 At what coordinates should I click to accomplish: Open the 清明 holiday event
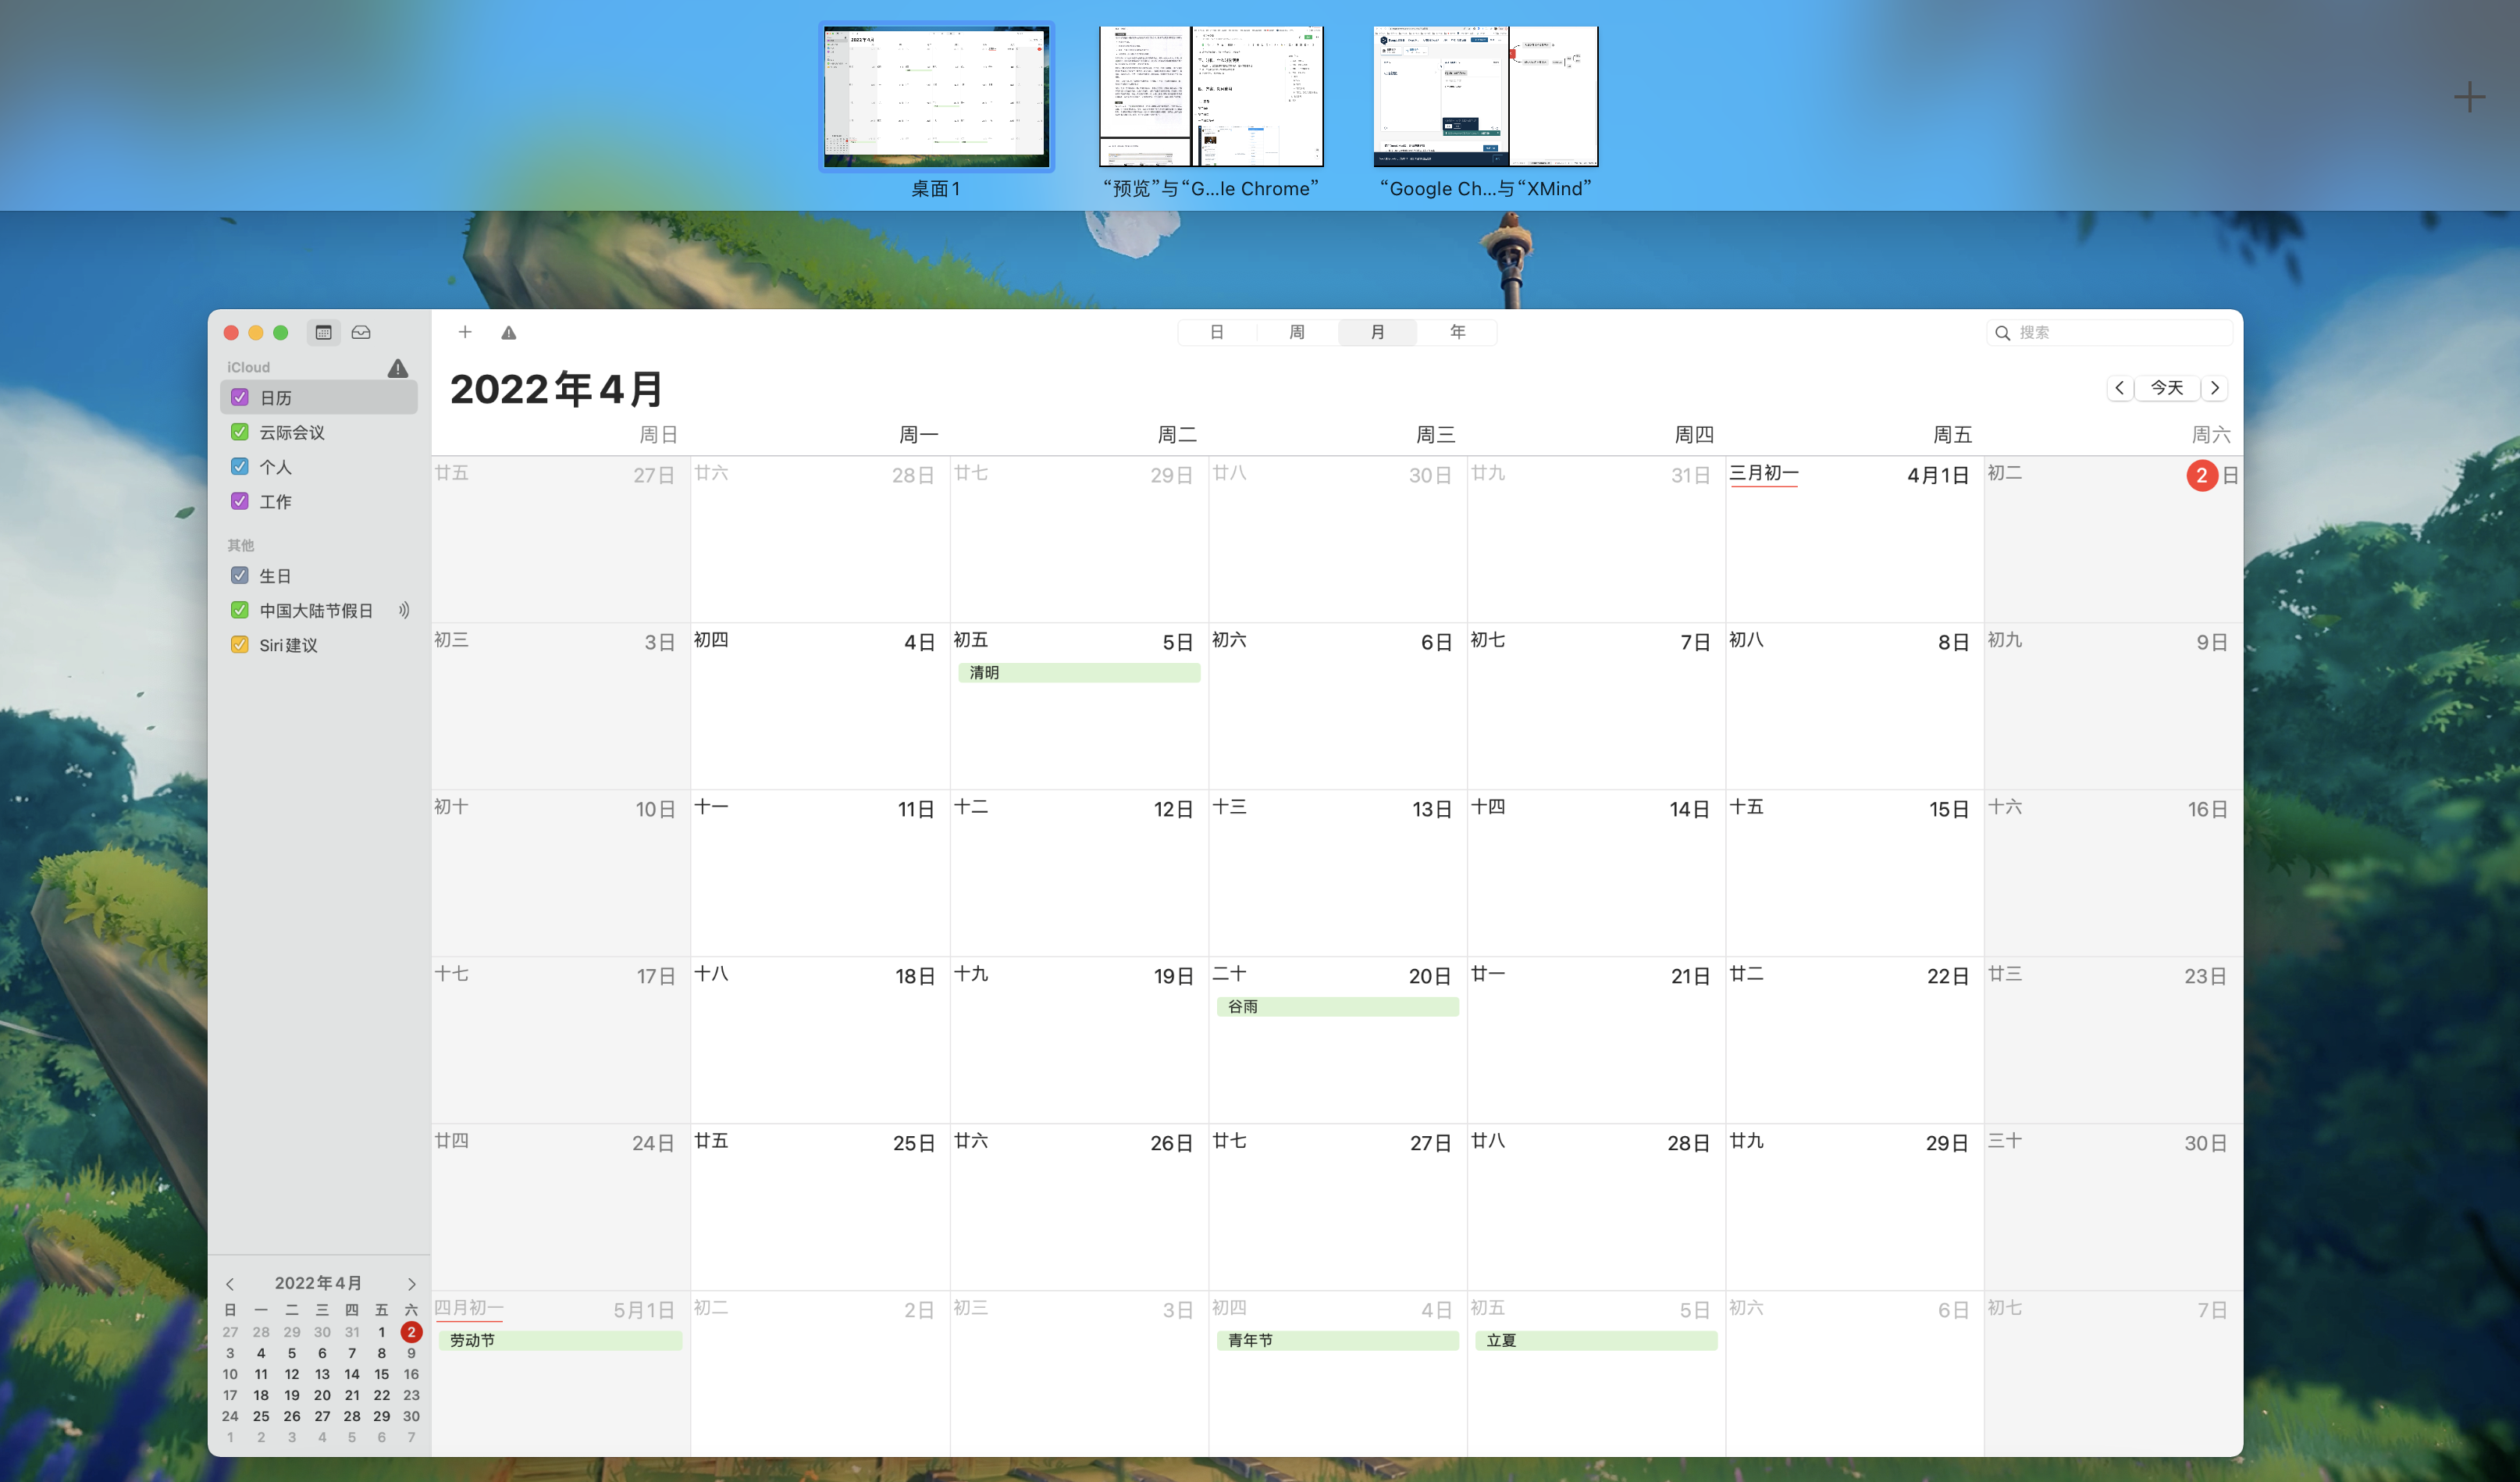coord(1079,673)
